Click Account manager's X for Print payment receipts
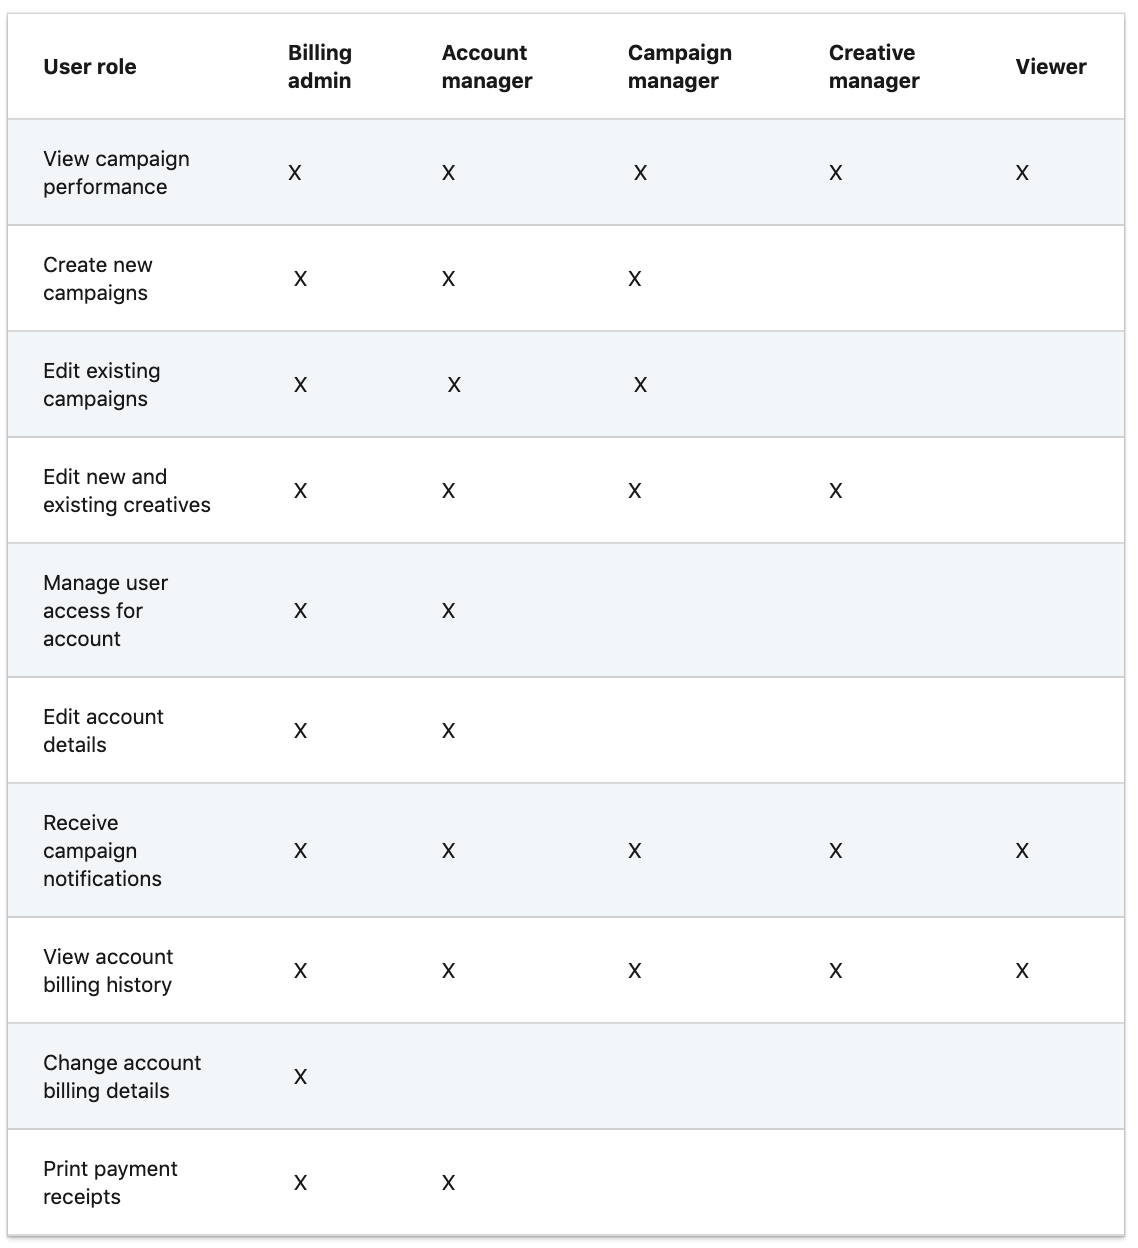 (449, 1183)
